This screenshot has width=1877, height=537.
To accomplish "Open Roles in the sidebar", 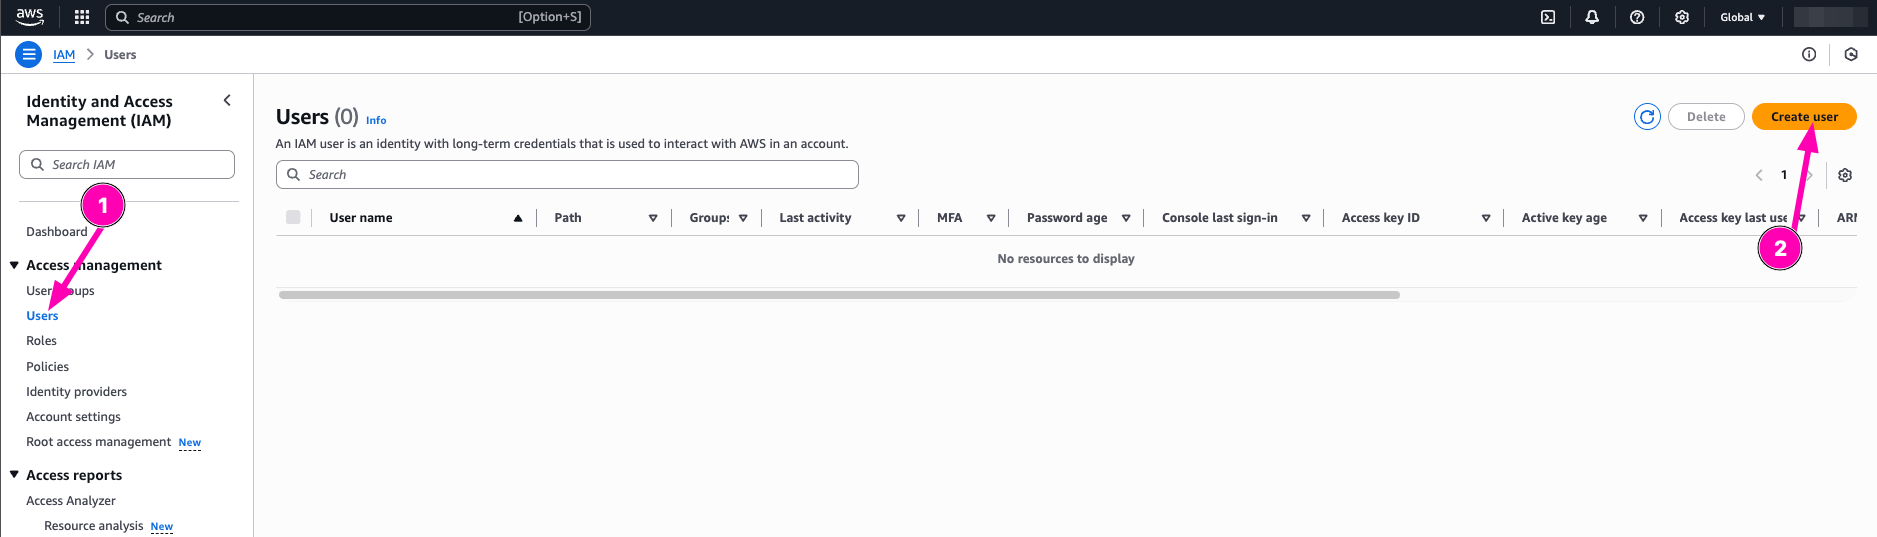I will (x=41, y=341).
